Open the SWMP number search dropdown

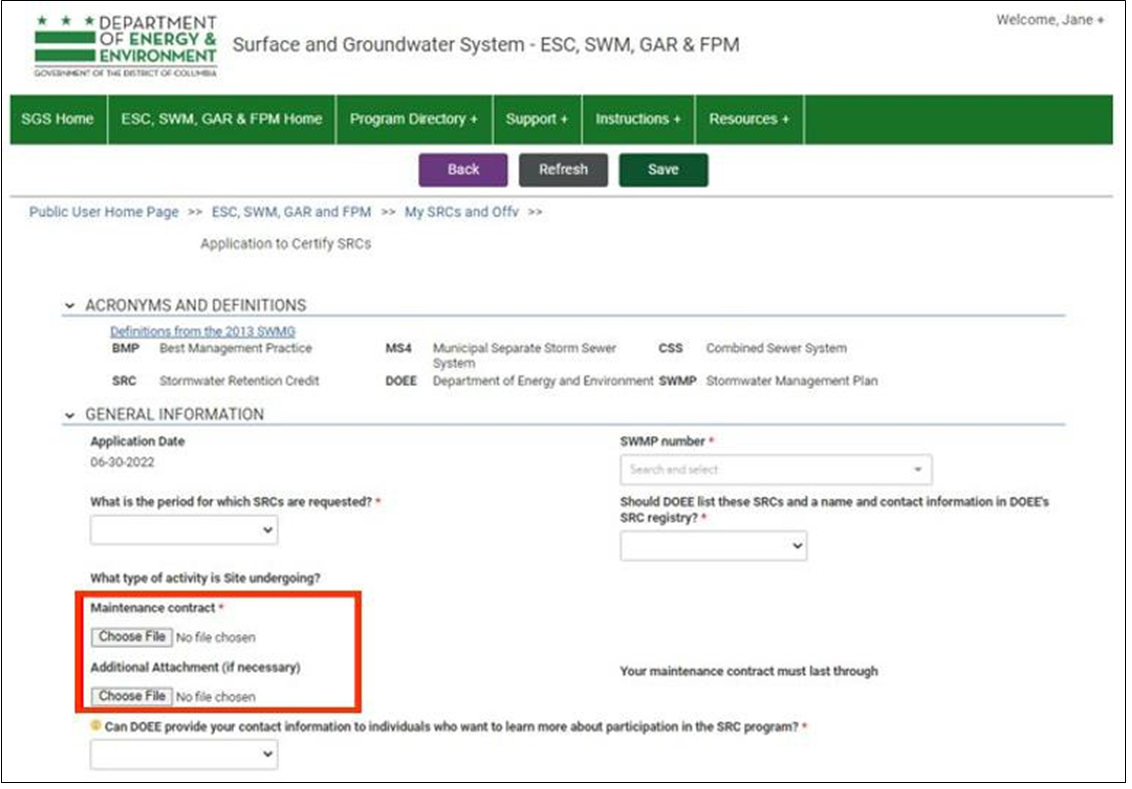pos(775,470)
